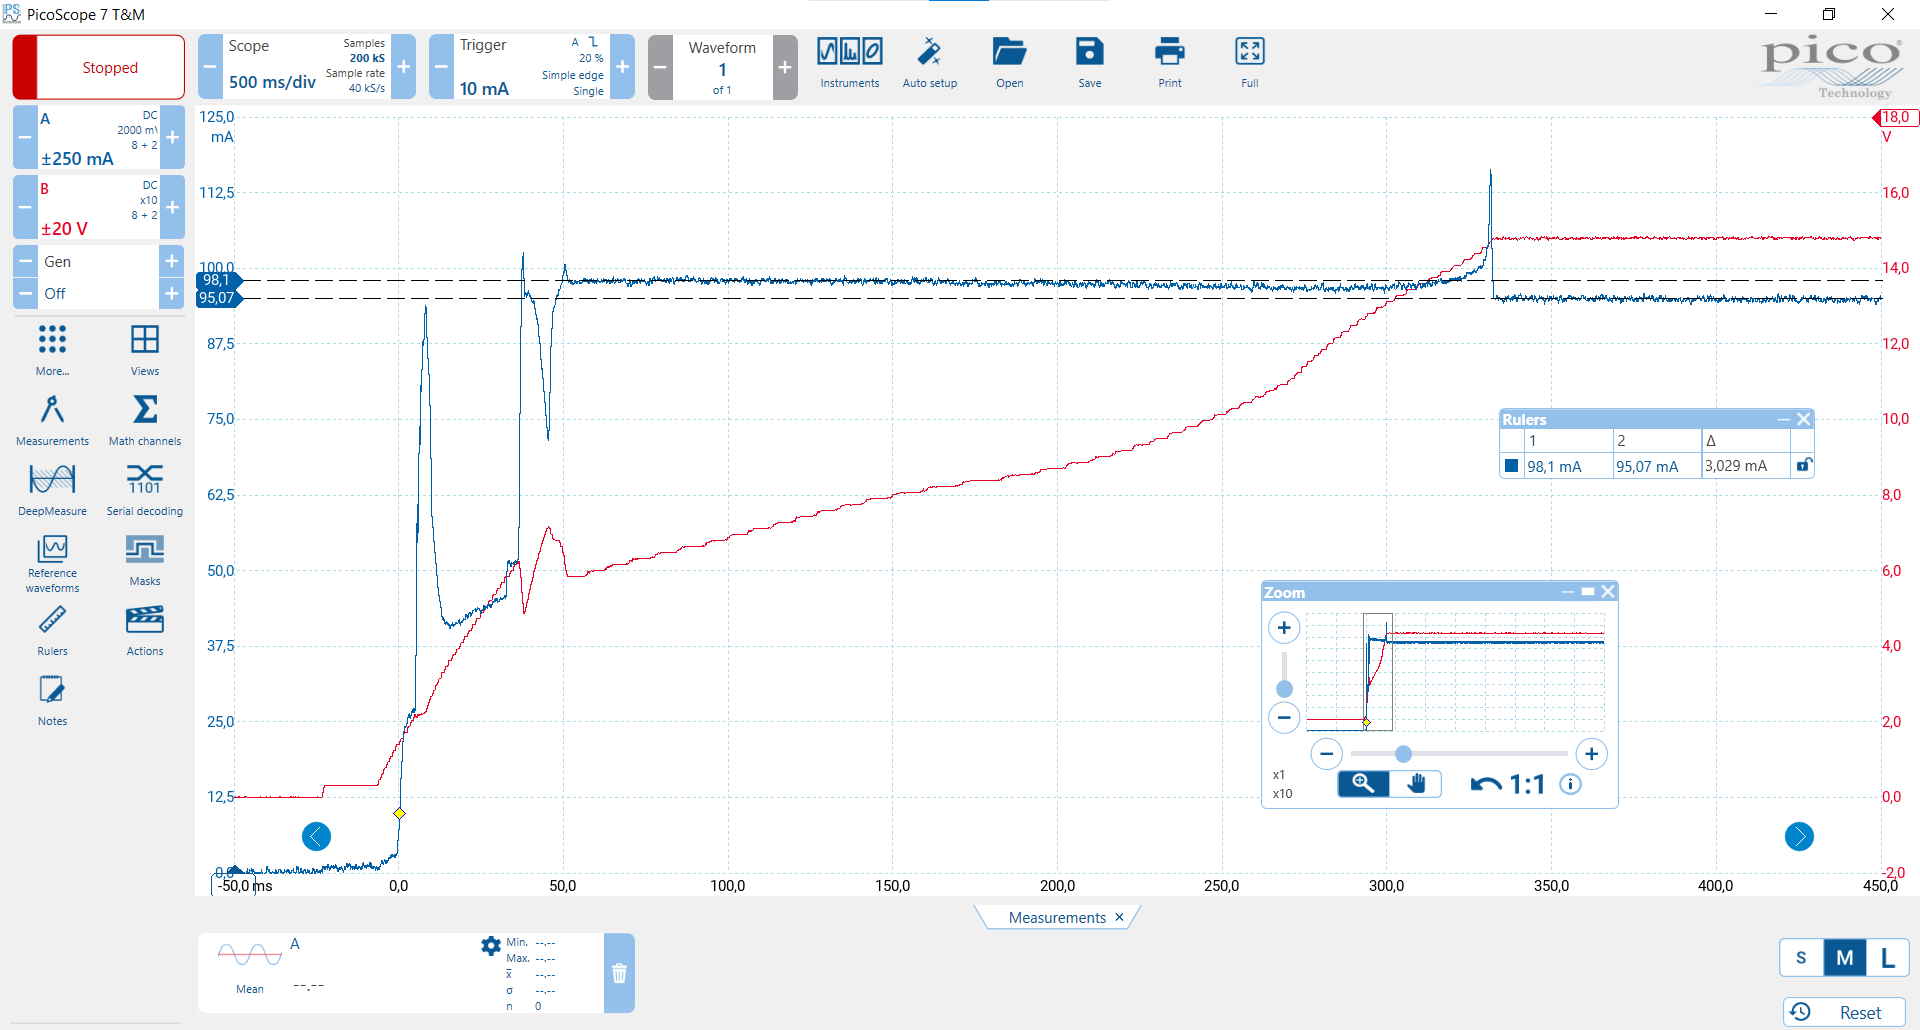Image resolution: width=1920 pixels, height=1030 pixels.
Task: Switch to Full screen view
Action: coord(1250,62)
